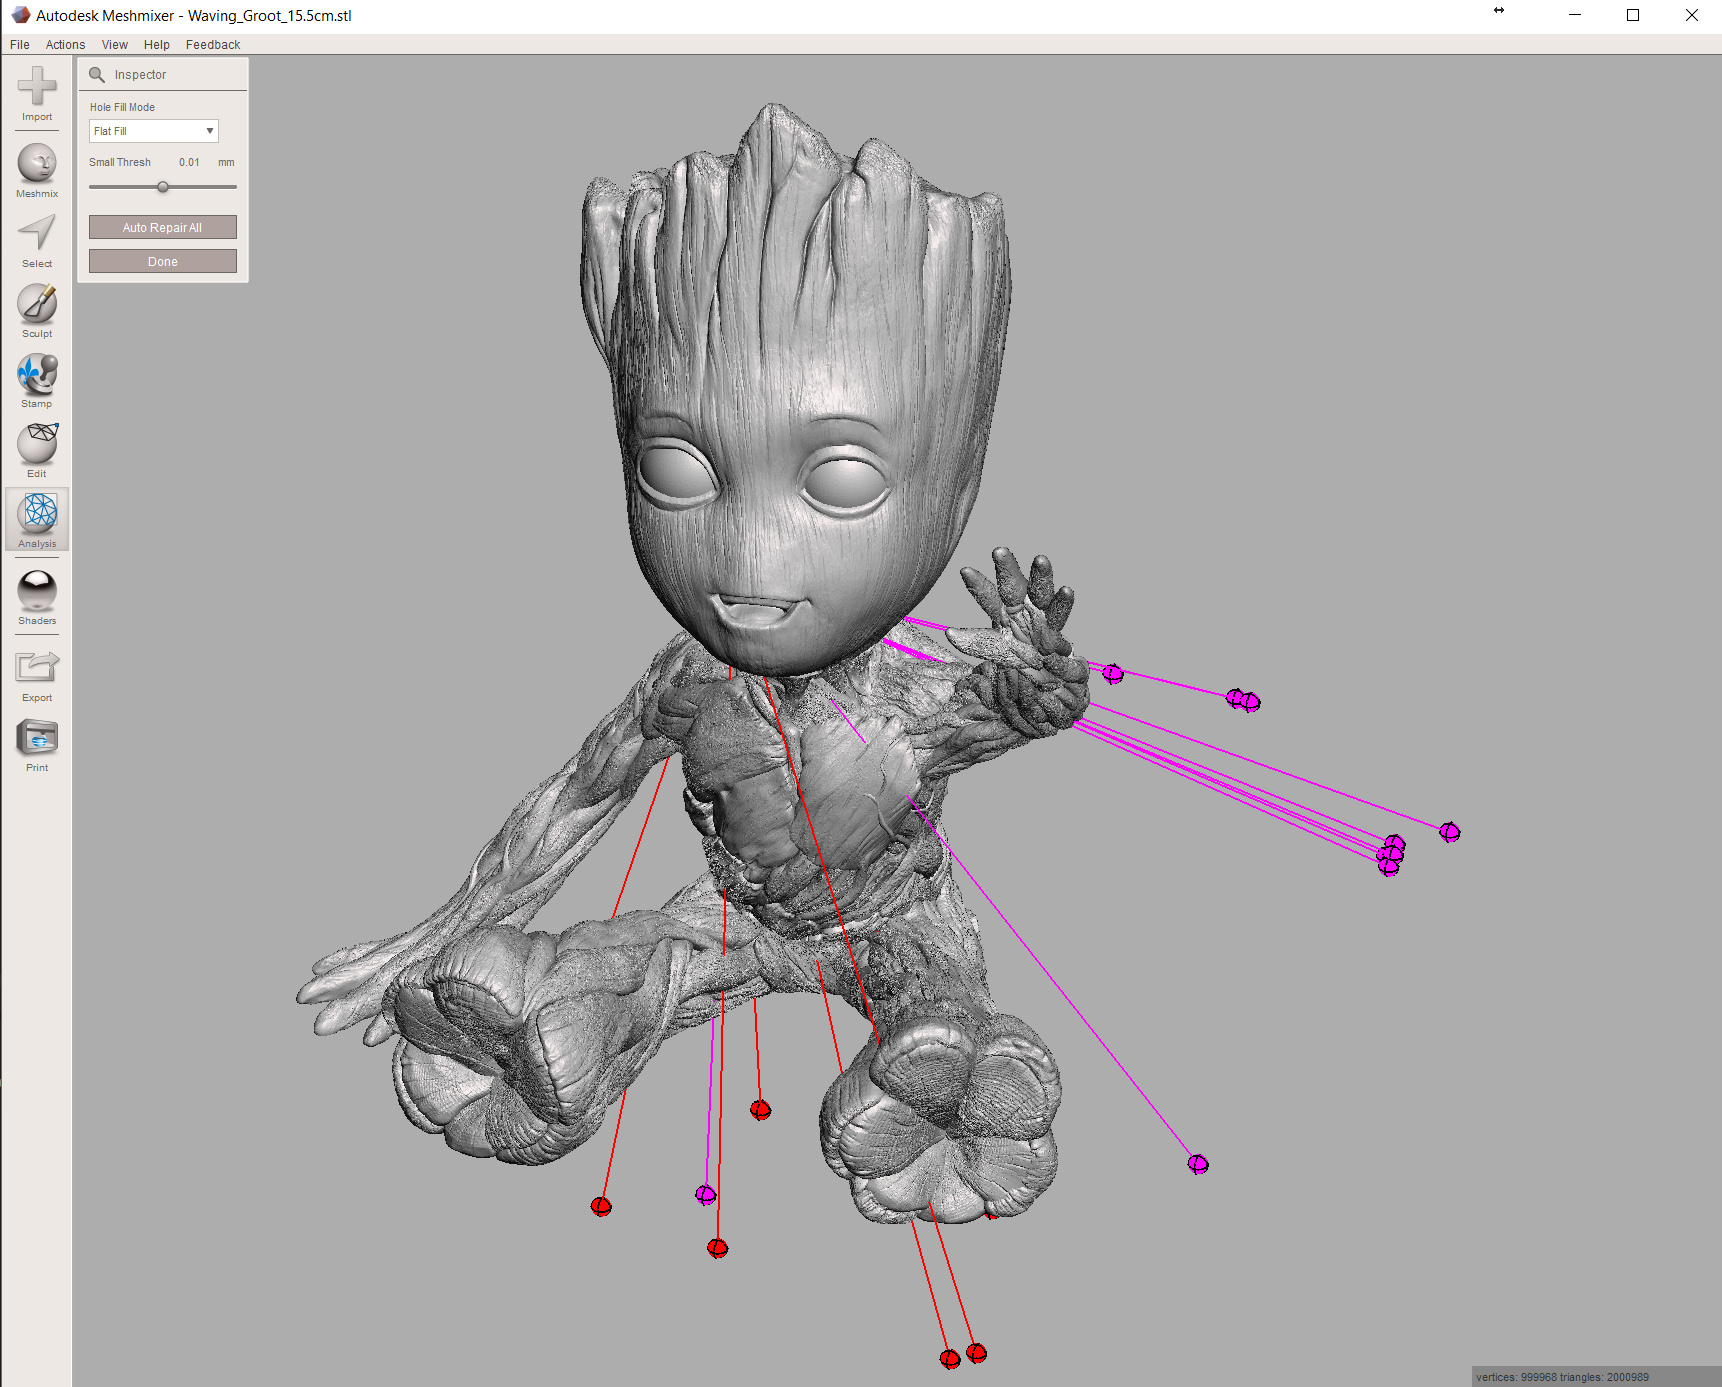Open the View menu
The height and width of the screenshot is (1387, 1722).
pyautogui.click(x=114, y=45)
